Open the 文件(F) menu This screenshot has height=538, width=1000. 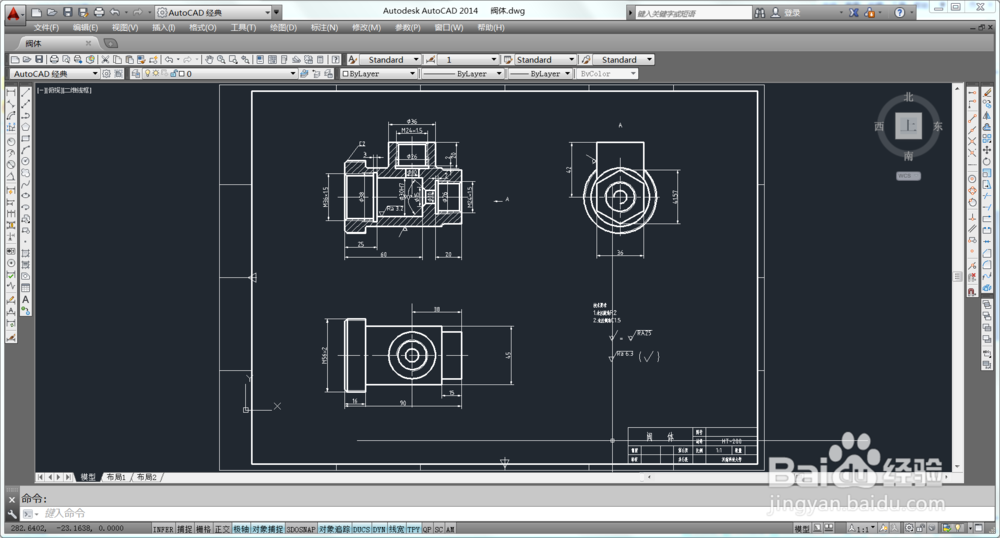[46, 27]
